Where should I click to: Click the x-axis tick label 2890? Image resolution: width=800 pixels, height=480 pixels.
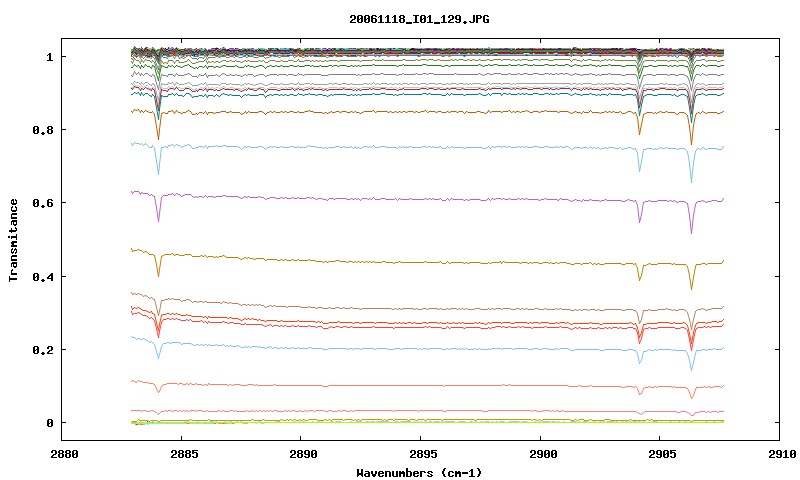(303, 454)
